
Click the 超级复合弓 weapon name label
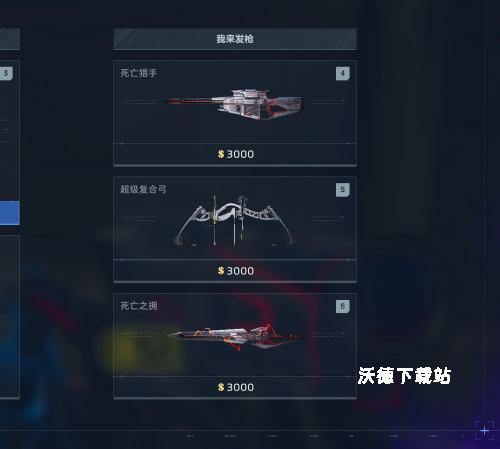pos(143,189)
